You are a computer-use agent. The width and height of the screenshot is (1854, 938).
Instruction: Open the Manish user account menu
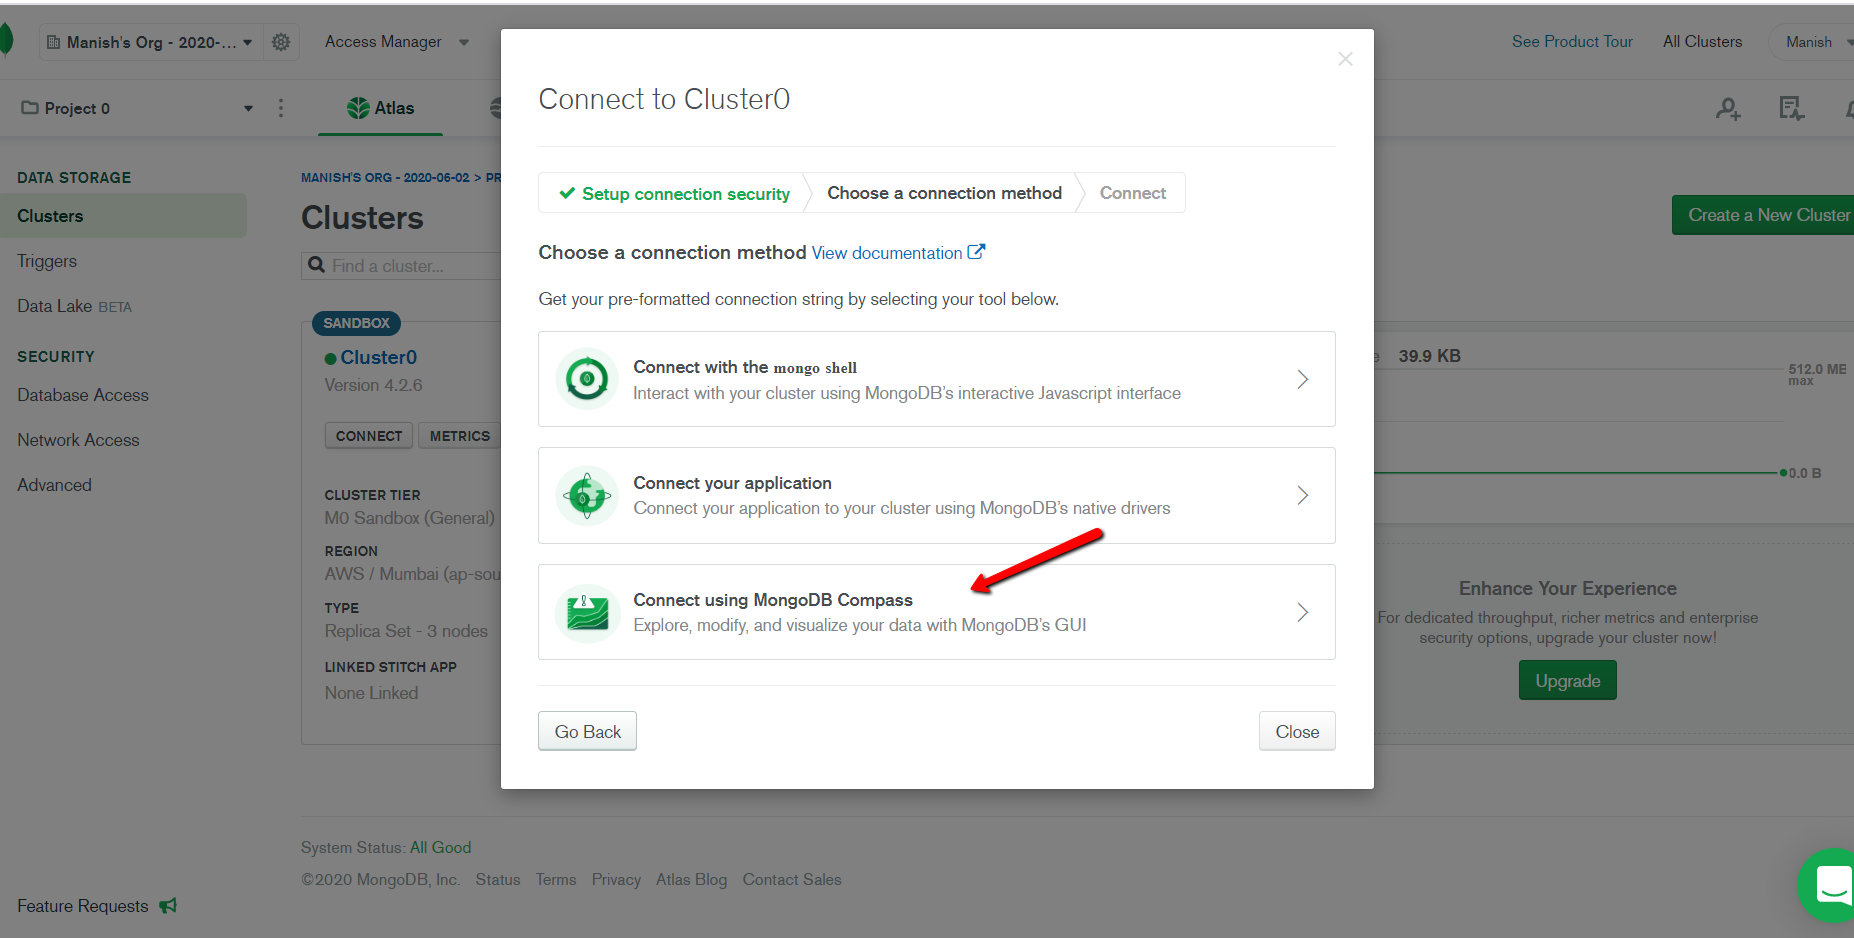pos(1815,42)
